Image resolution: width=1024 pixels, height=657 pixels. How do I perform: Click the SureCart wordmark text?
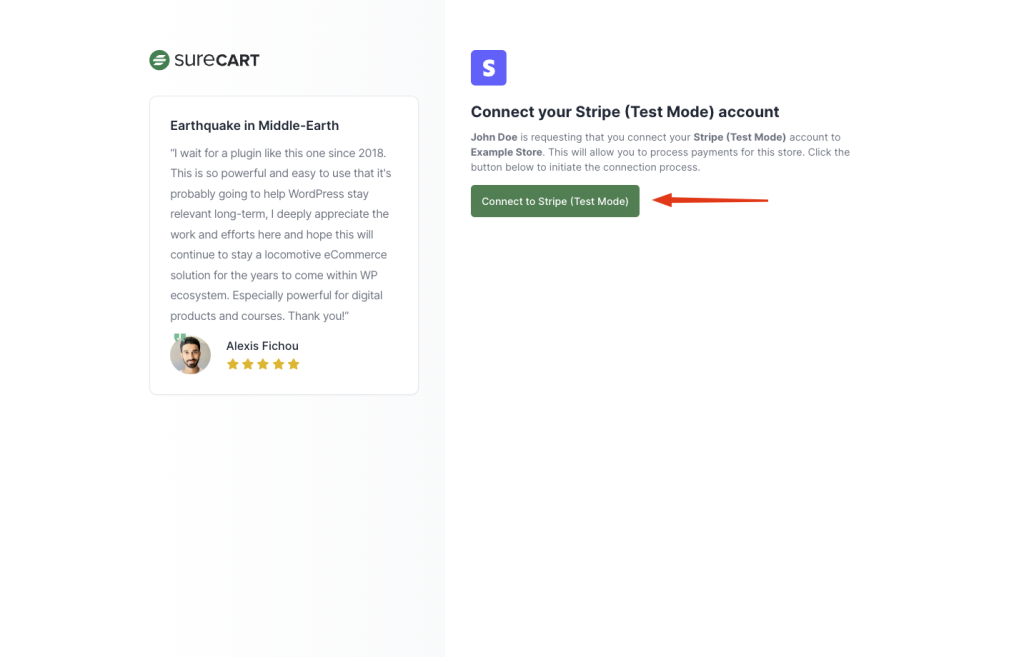[217, 60]
